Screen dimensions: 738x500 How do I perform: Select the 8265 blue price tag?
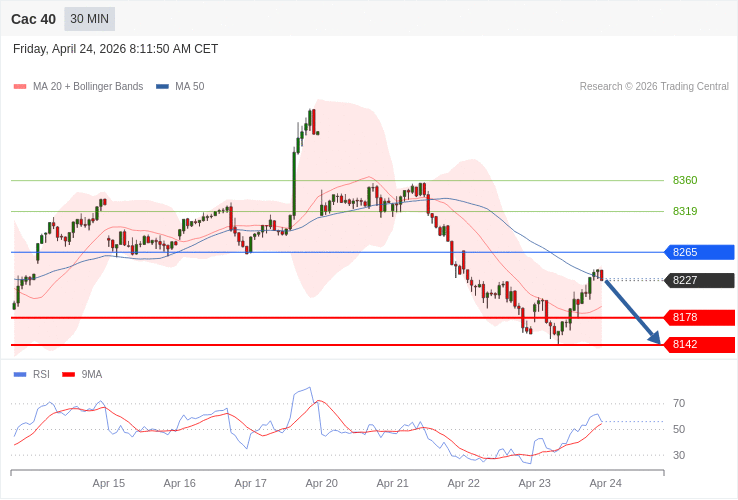click(698, 252)
